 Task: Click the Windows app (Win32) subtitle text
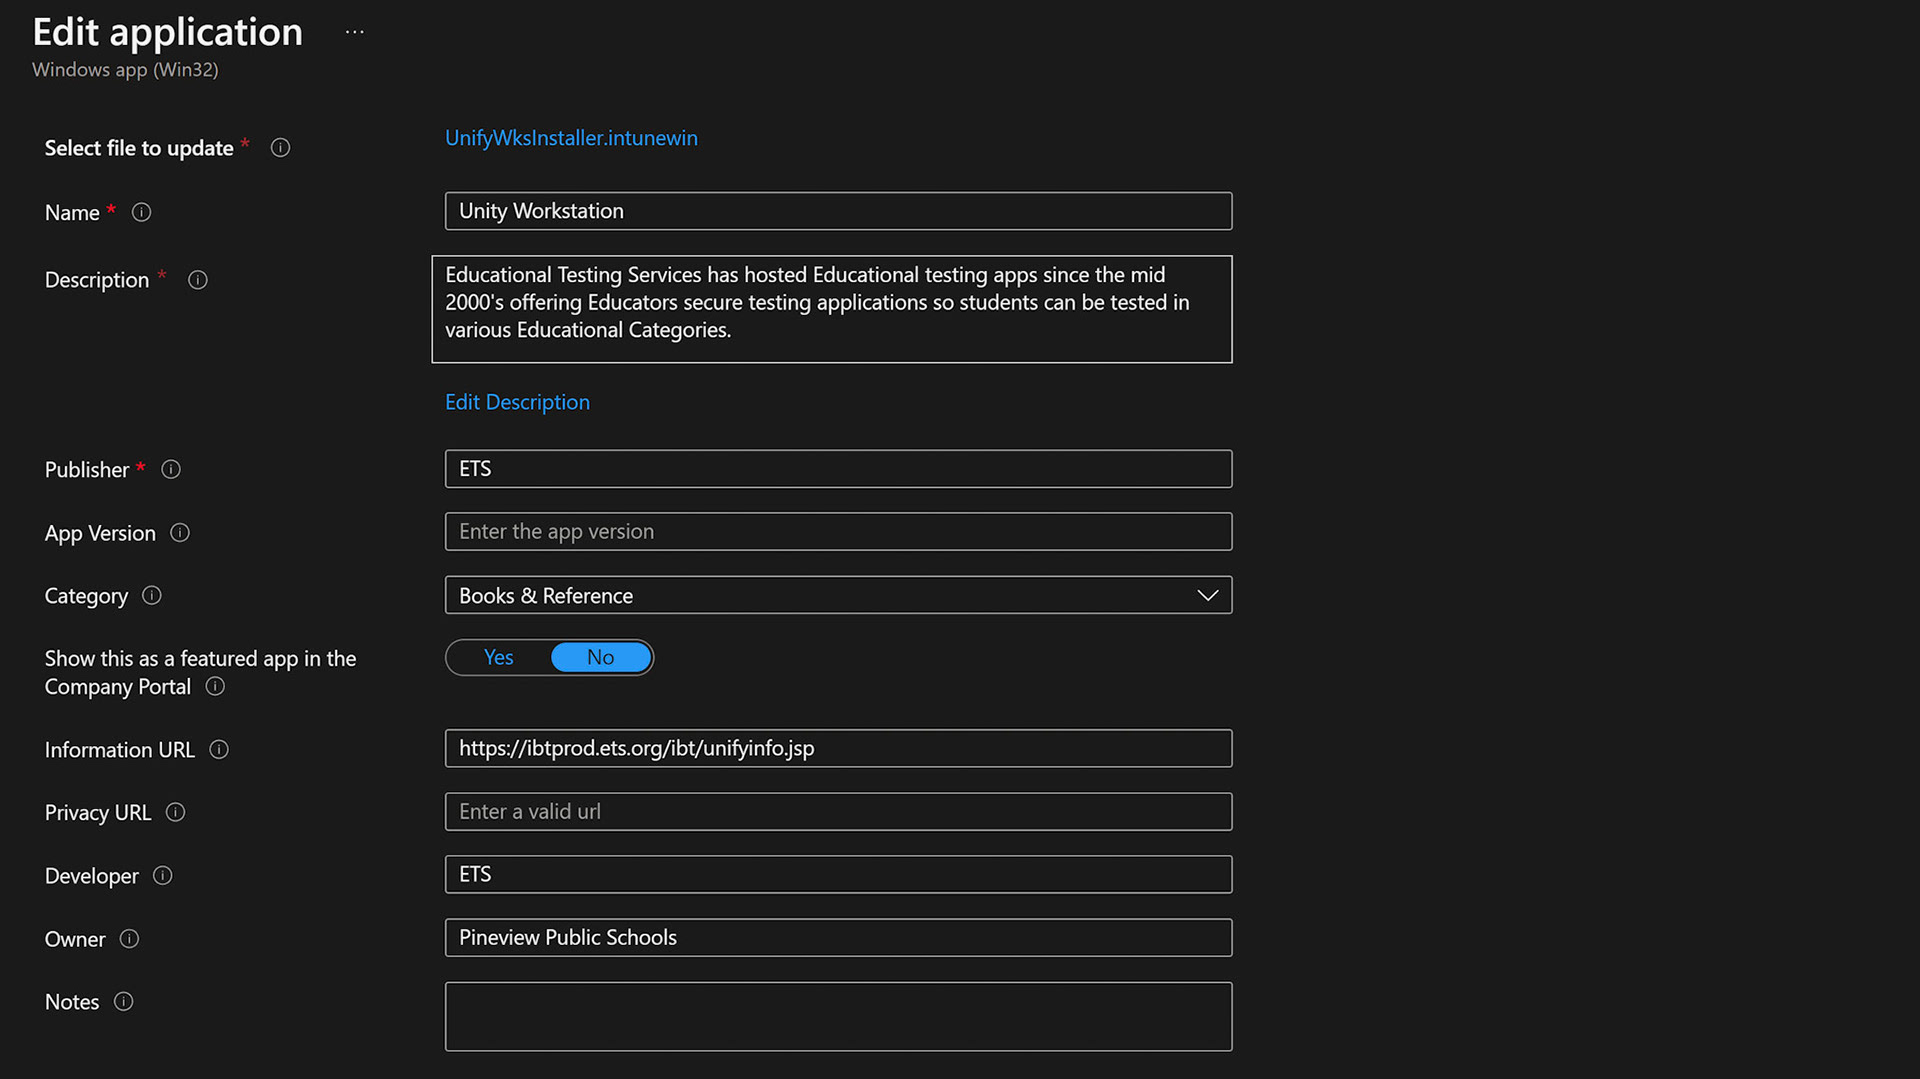point(125,70)
